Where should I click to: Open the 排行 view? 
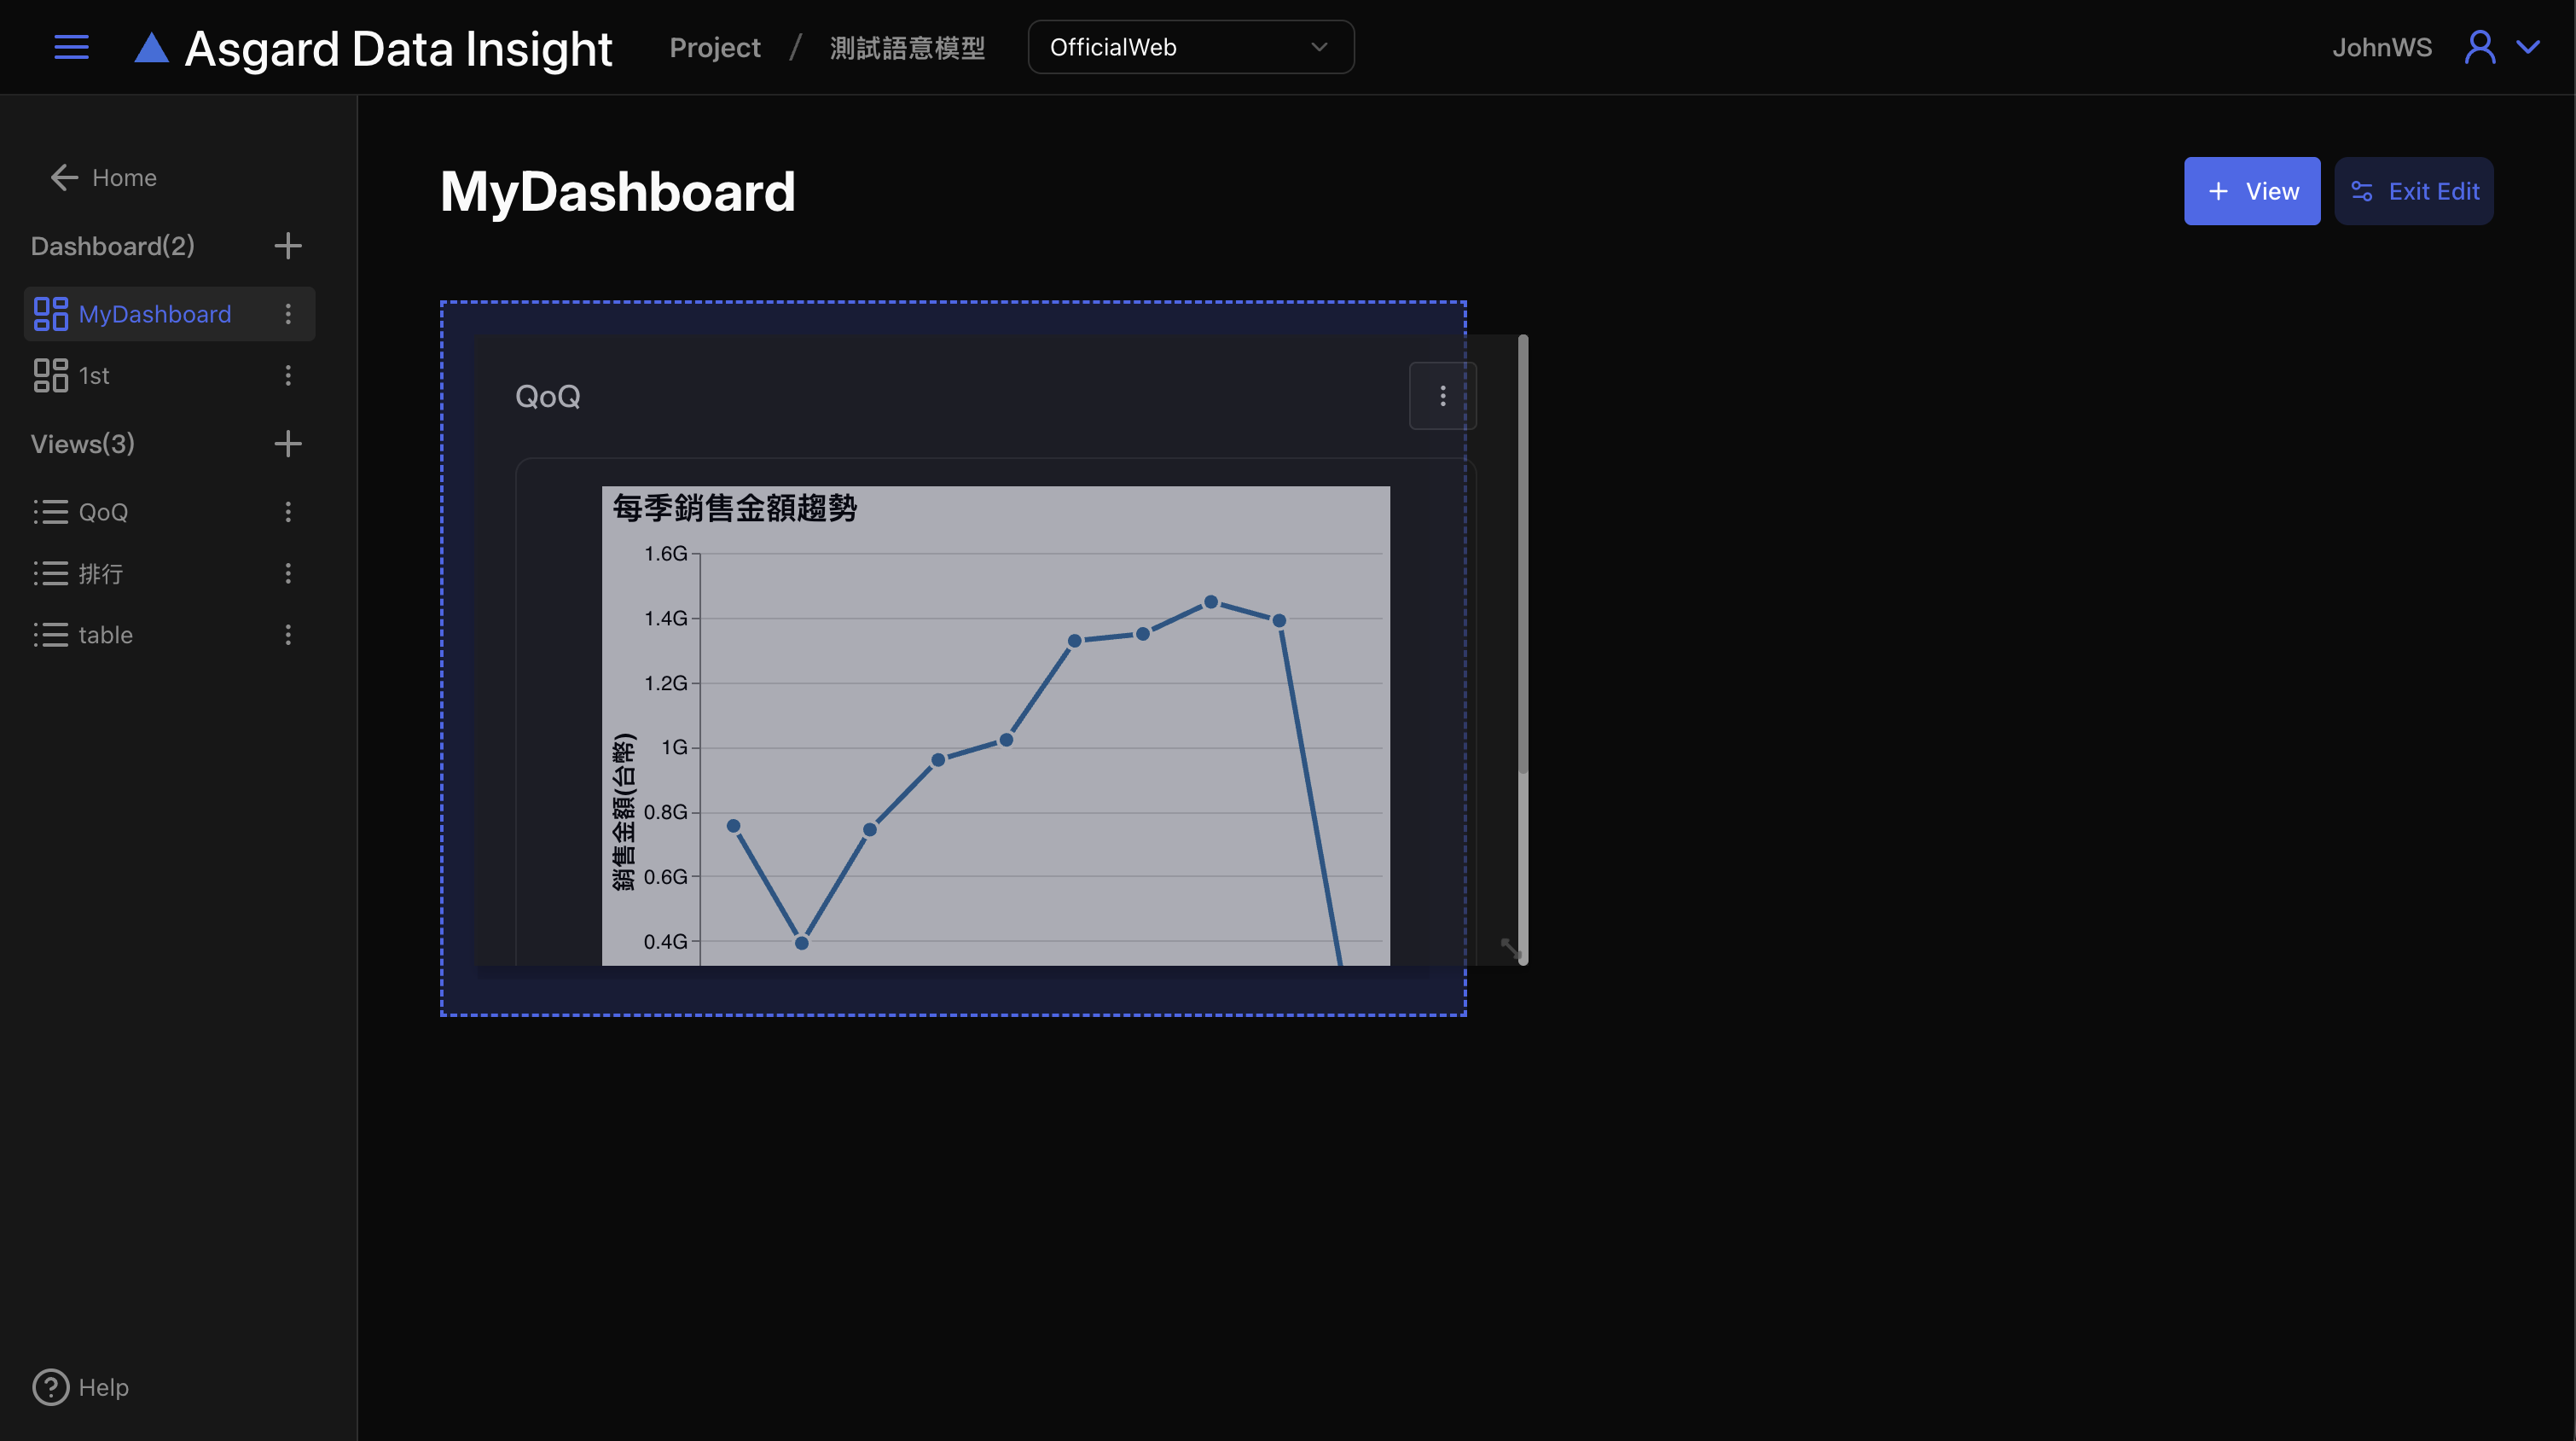100,574
